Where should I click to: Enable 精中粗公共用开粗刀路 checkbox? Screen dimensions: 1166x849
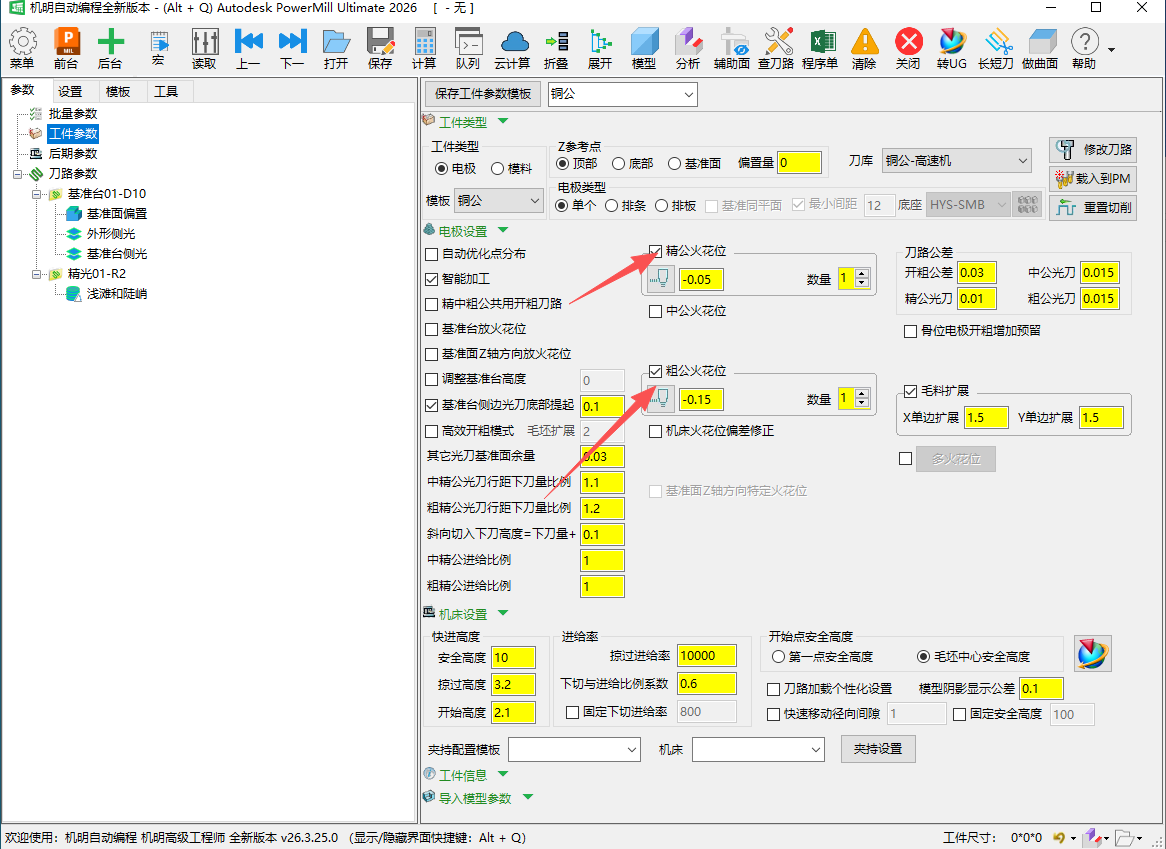coord(431,304)
